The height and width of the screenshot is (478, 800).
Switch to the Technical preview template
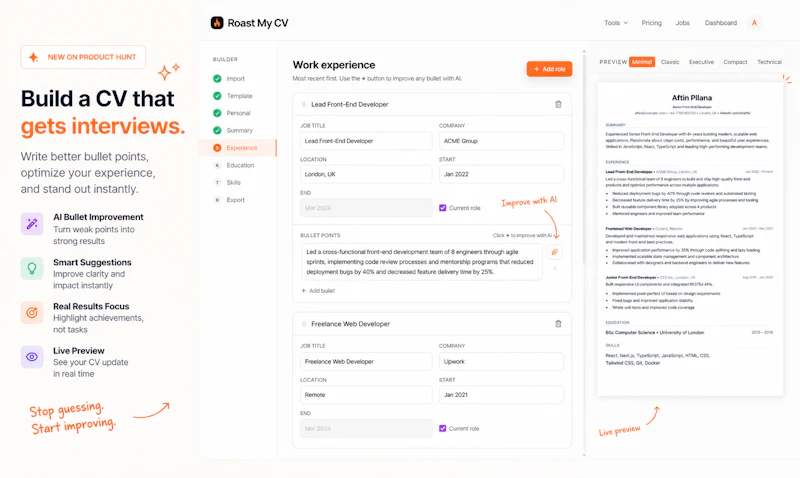[x=769, y=62]
